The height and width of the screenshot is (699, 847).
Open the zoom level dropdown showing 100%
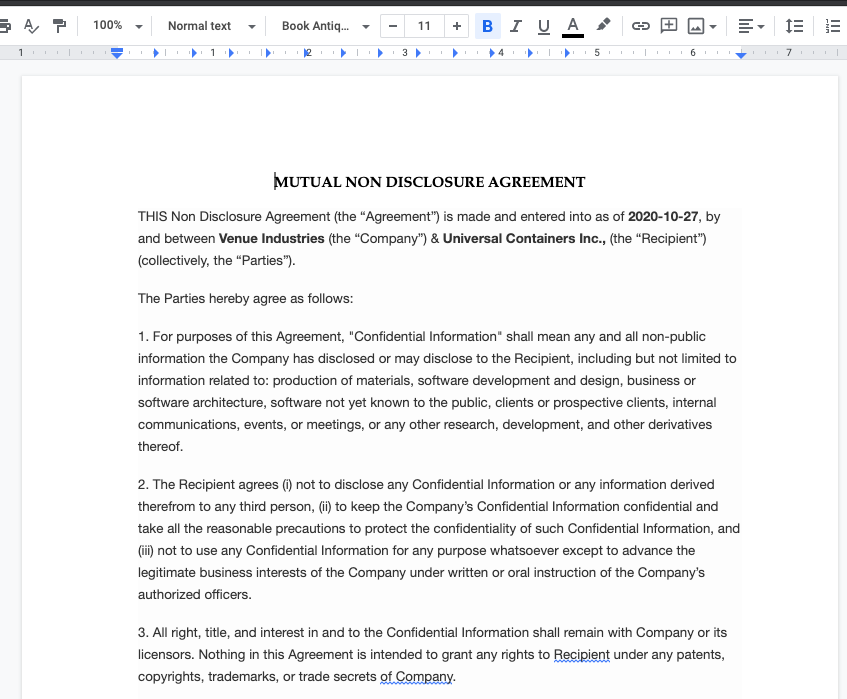coord(117,26)
